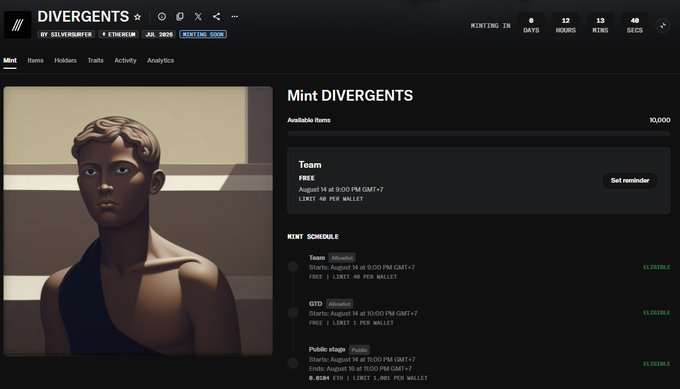
Task: Click the MINS countdown box
Action: coord(600,26)
